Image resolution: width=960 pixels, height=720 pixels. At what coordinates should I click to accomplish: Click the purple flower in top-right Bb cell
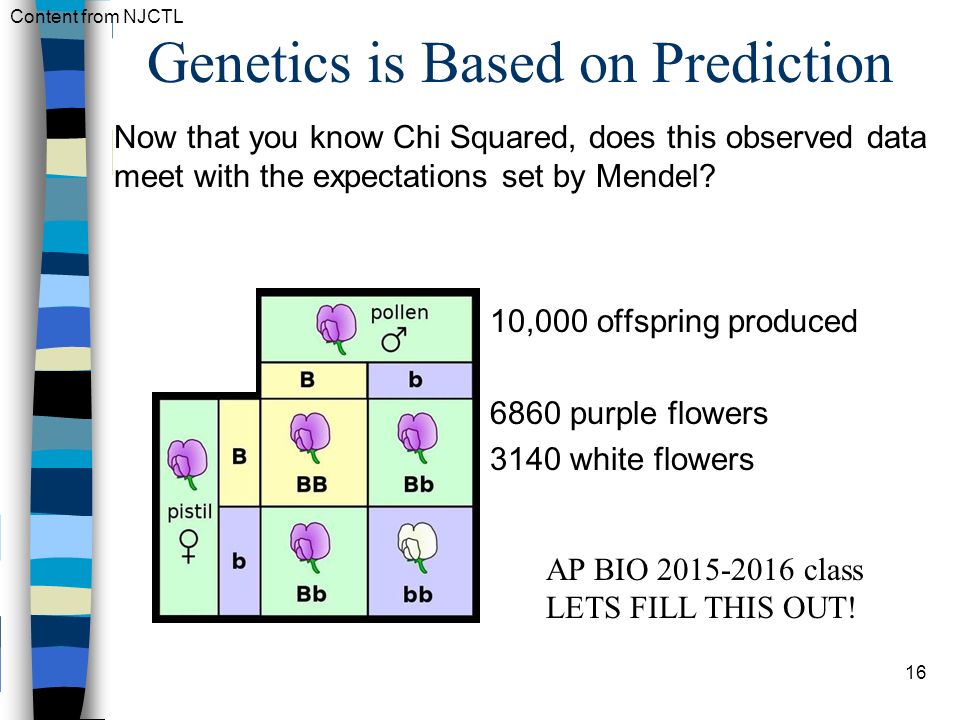point(418,438)
